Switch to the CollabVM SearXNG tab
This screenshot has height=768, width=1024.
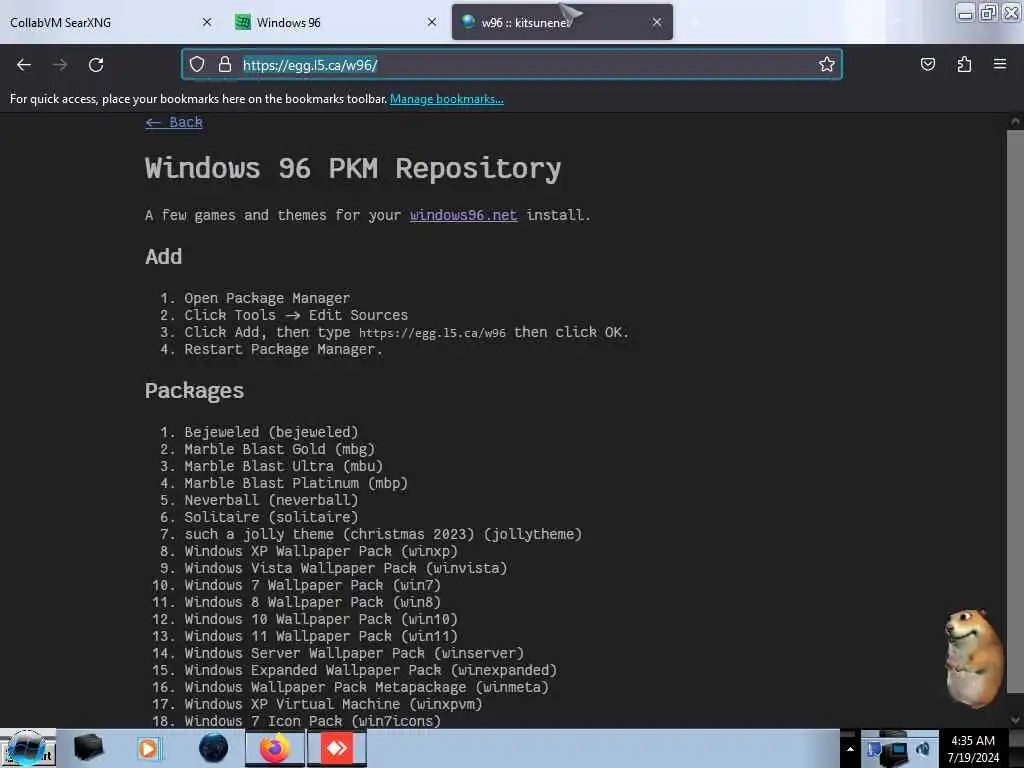point(110,22)
